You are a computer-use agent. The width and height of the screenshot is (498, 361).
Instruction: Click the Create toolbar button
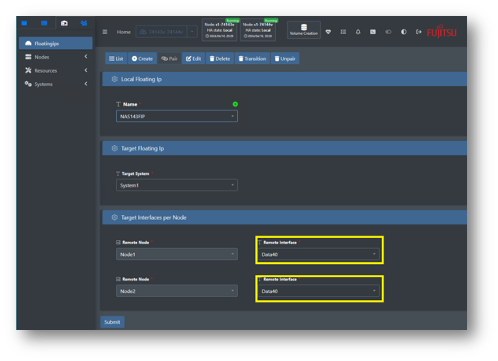pyautogui.click(x=142, y=59)
